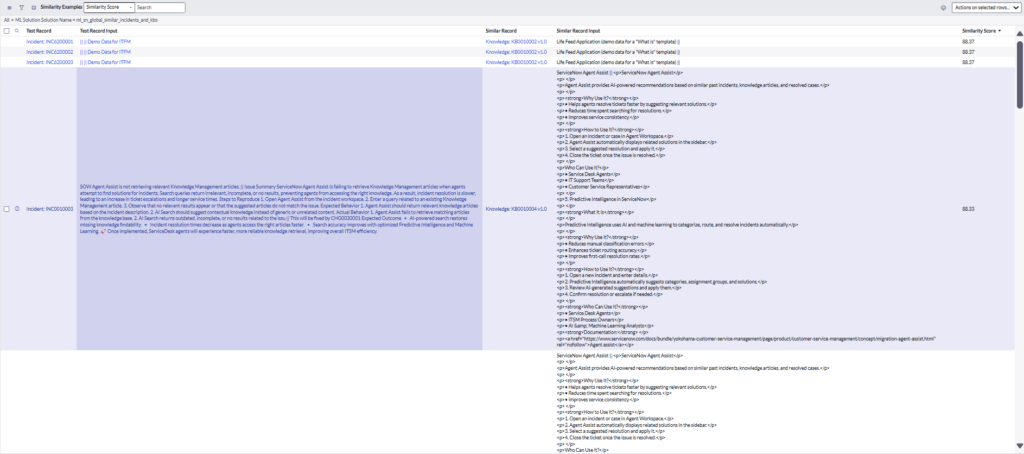Screen dimensions: 1024x454
Task: Click the Similar Record column header
Action: (502, 31)
